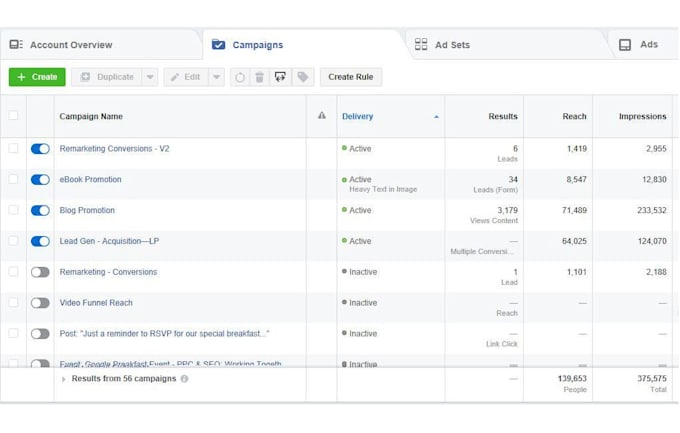Turn off the eBook Promotion campaign toggle
Viewport: 680px width, 433px height.
(x=40, y=180)
